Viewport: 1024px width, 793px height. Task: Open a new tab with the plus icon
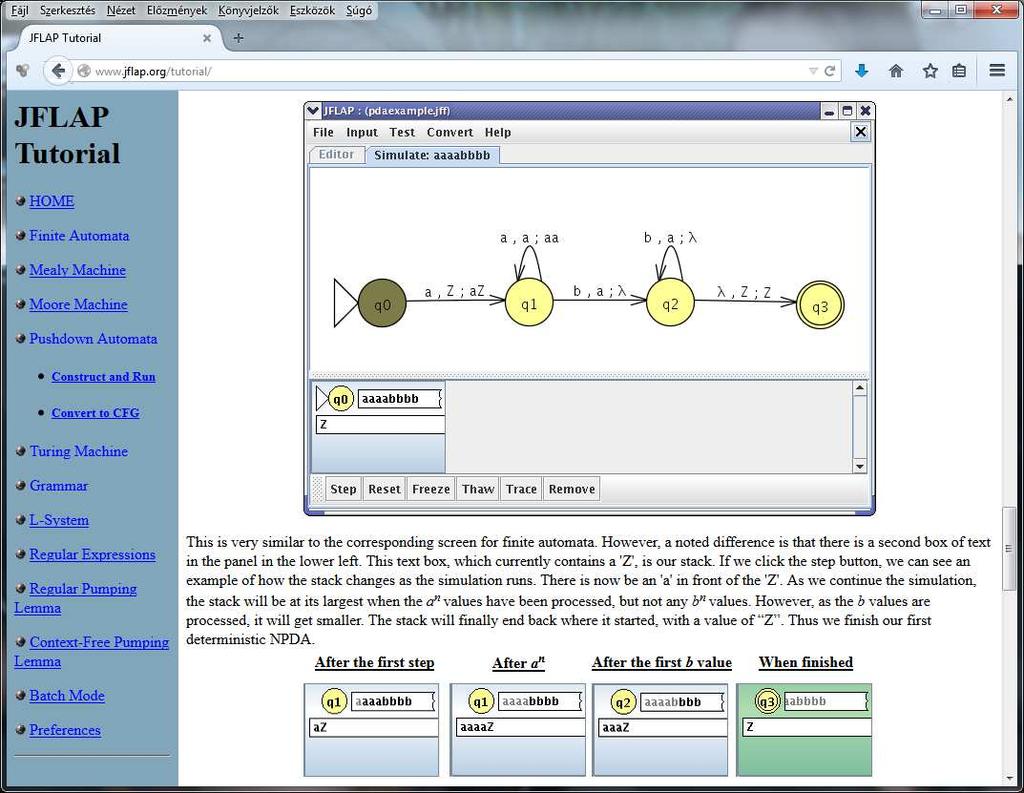tap(238, 38)
